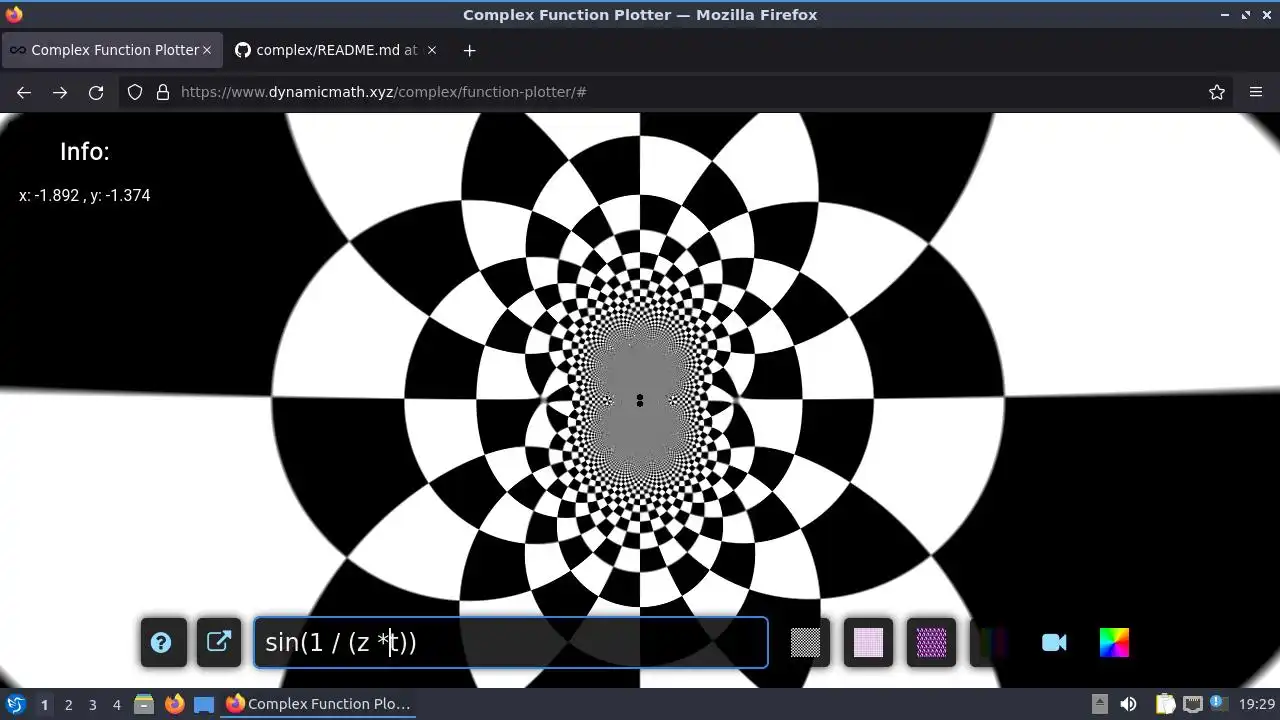Open the update notification tray icon
The width and height of the screenshot is (1280, 720).
(1219, 704)
